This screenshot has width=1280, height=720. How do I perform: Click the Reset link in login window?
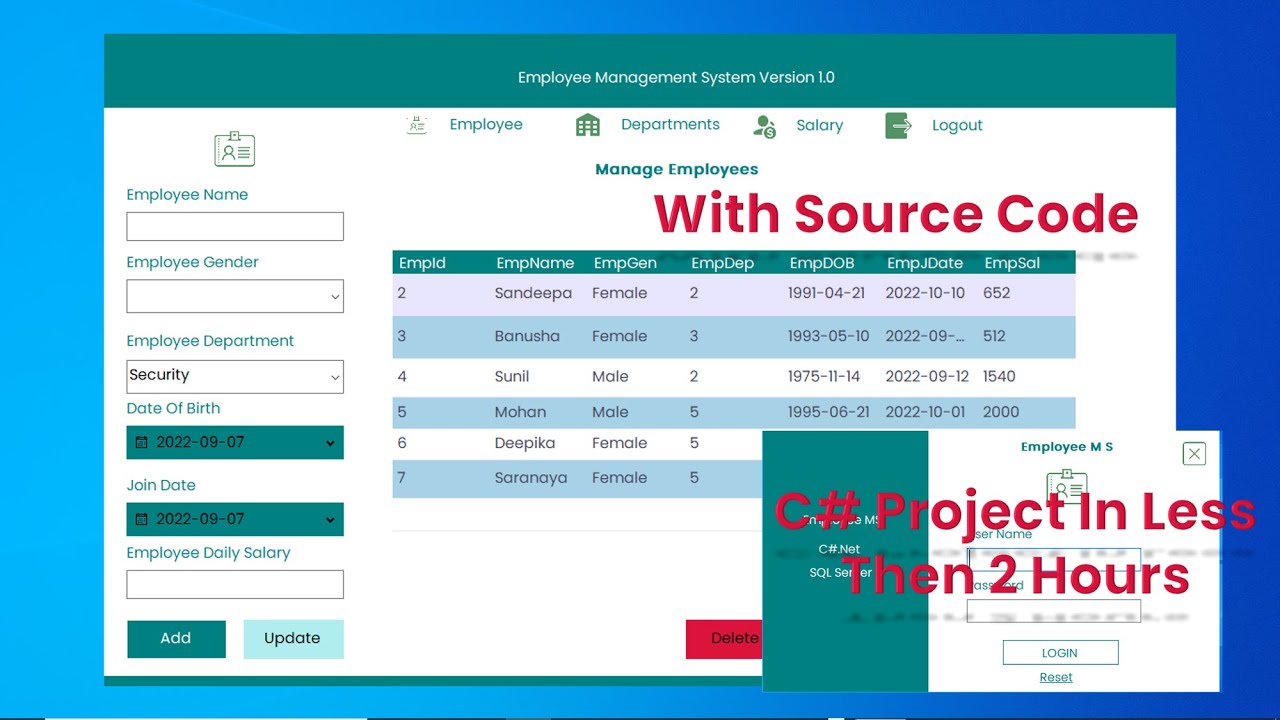click(x=1056, y=677)
